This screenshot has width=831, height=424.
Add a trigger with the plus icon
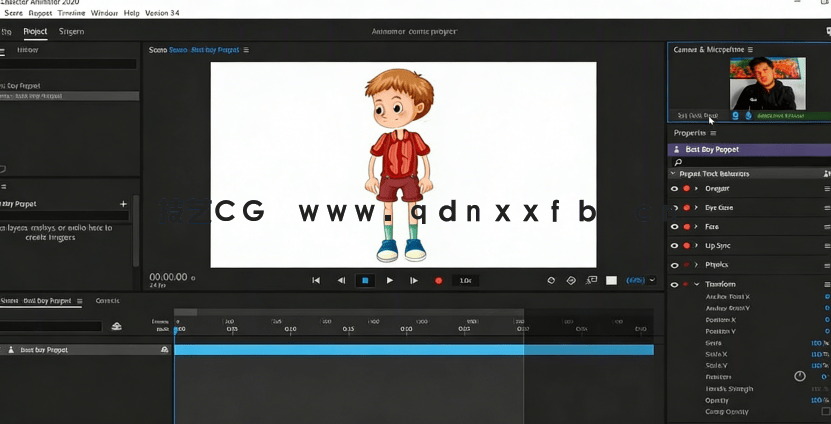click(123, 204)
